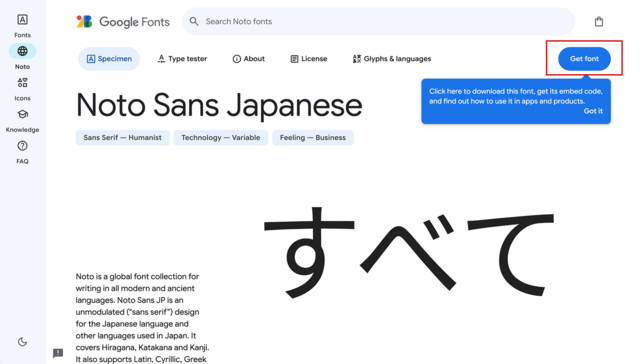Open the Knowledge section in sidebar

[22, 121]
